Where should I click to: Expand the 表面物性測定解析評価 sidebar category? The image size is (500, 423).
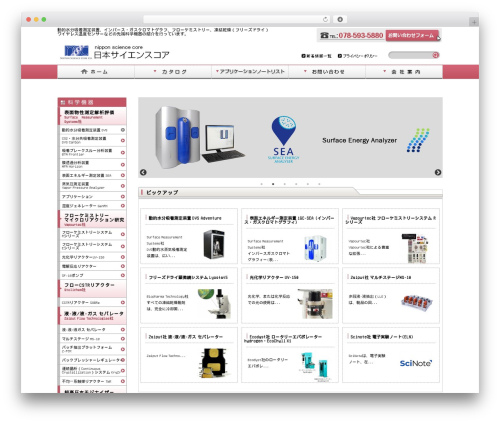click(x=92, y=116)
